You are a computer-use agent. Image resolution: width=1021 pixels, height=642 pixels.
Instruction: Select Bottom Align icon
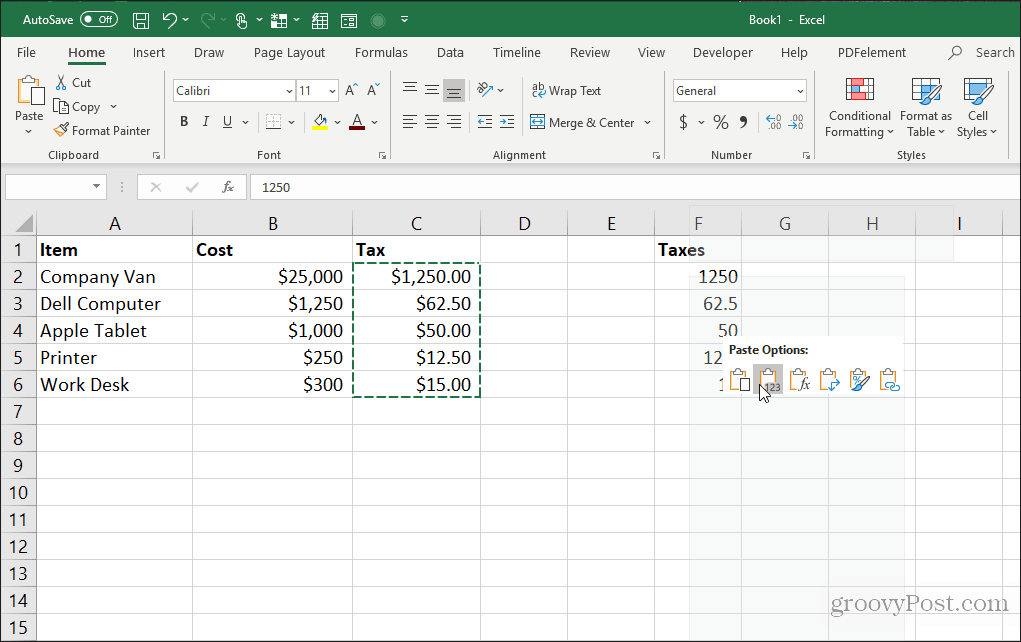454,91
